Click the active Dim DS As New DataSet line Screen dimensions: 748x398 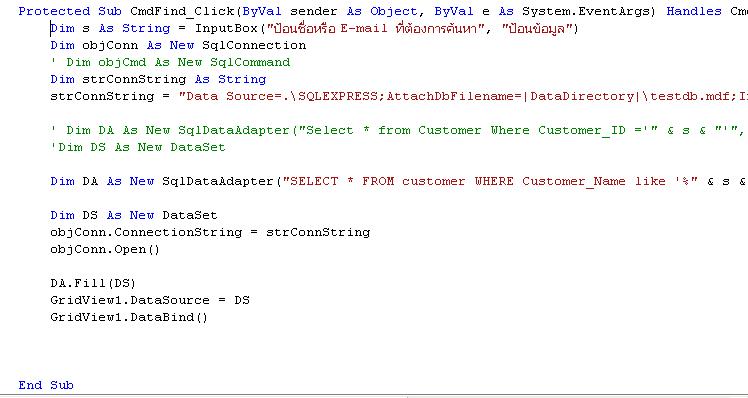(134, 216)
